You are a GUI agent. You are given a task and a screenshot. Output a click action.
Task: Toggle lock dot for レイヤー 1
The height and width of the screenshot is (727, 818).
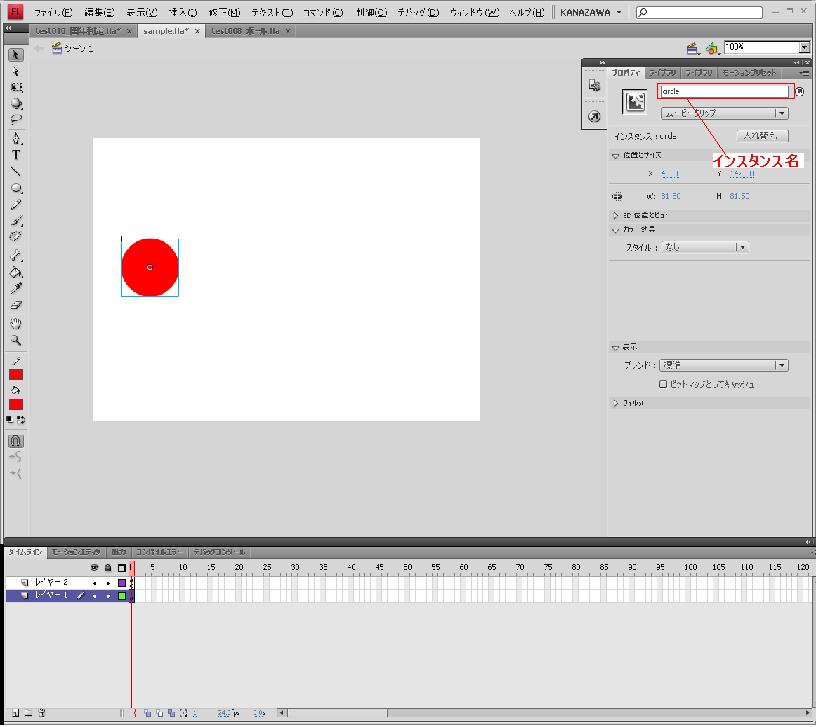pyautogui.click(x=108, y=596)
